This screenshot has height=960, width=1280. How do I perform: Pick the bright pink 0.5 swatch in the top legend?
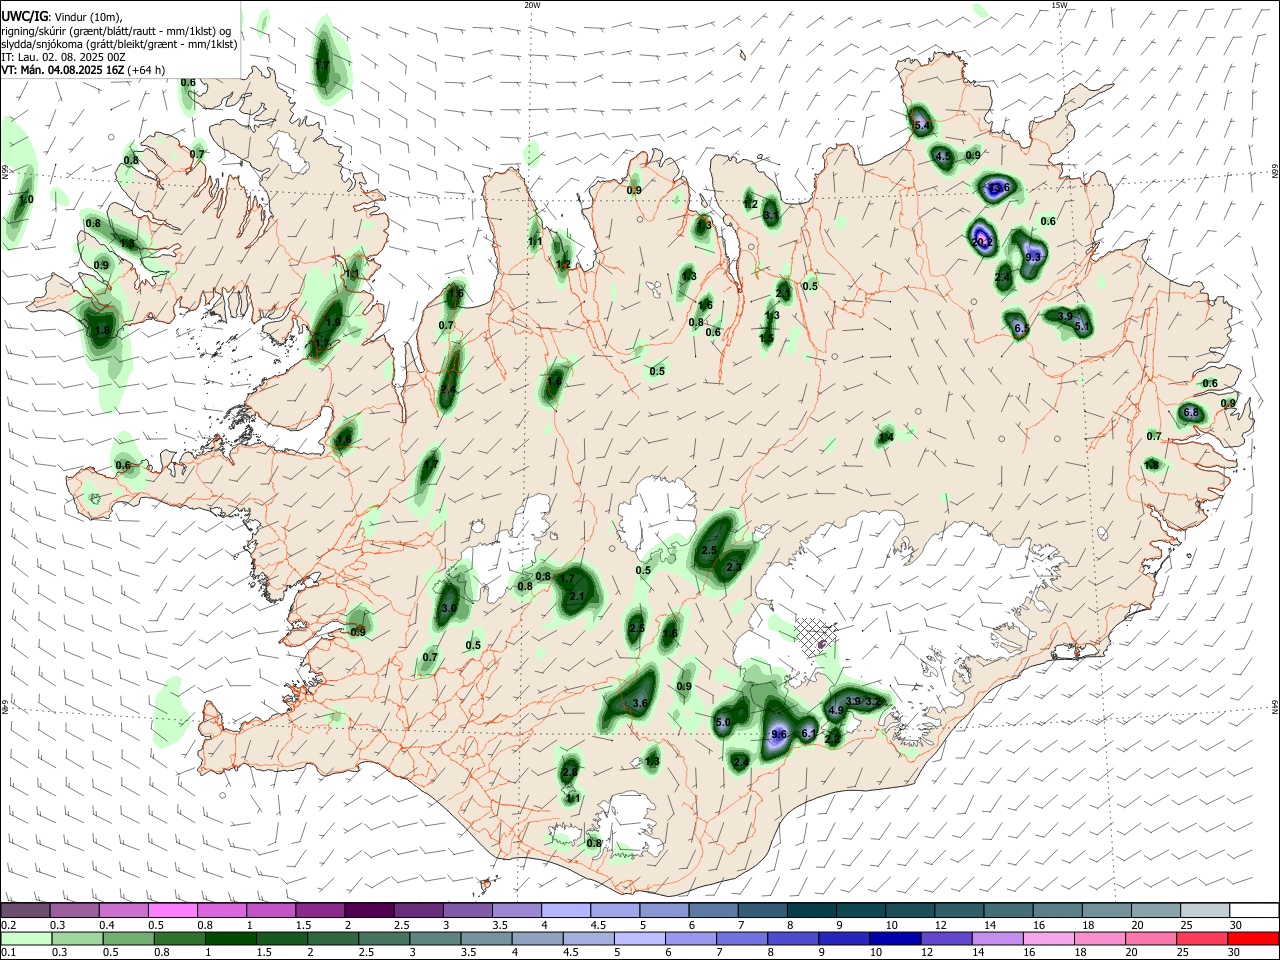pos(172,910)
